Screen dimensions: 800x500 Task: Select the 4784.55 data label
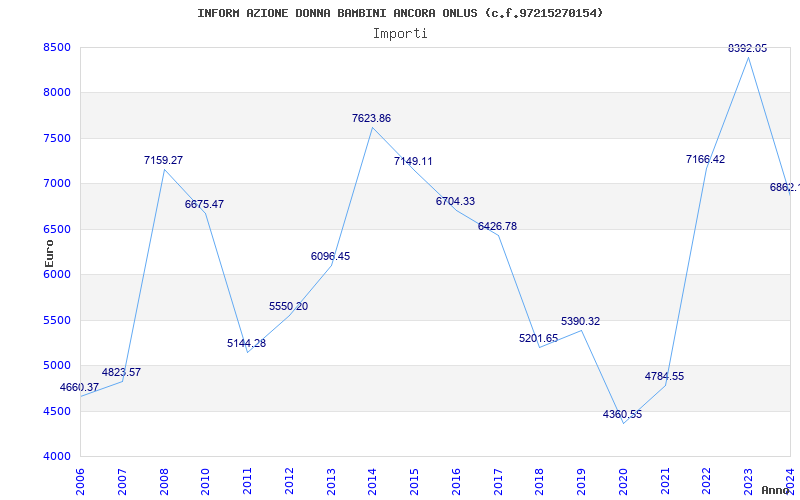click(x=664, y=377)
